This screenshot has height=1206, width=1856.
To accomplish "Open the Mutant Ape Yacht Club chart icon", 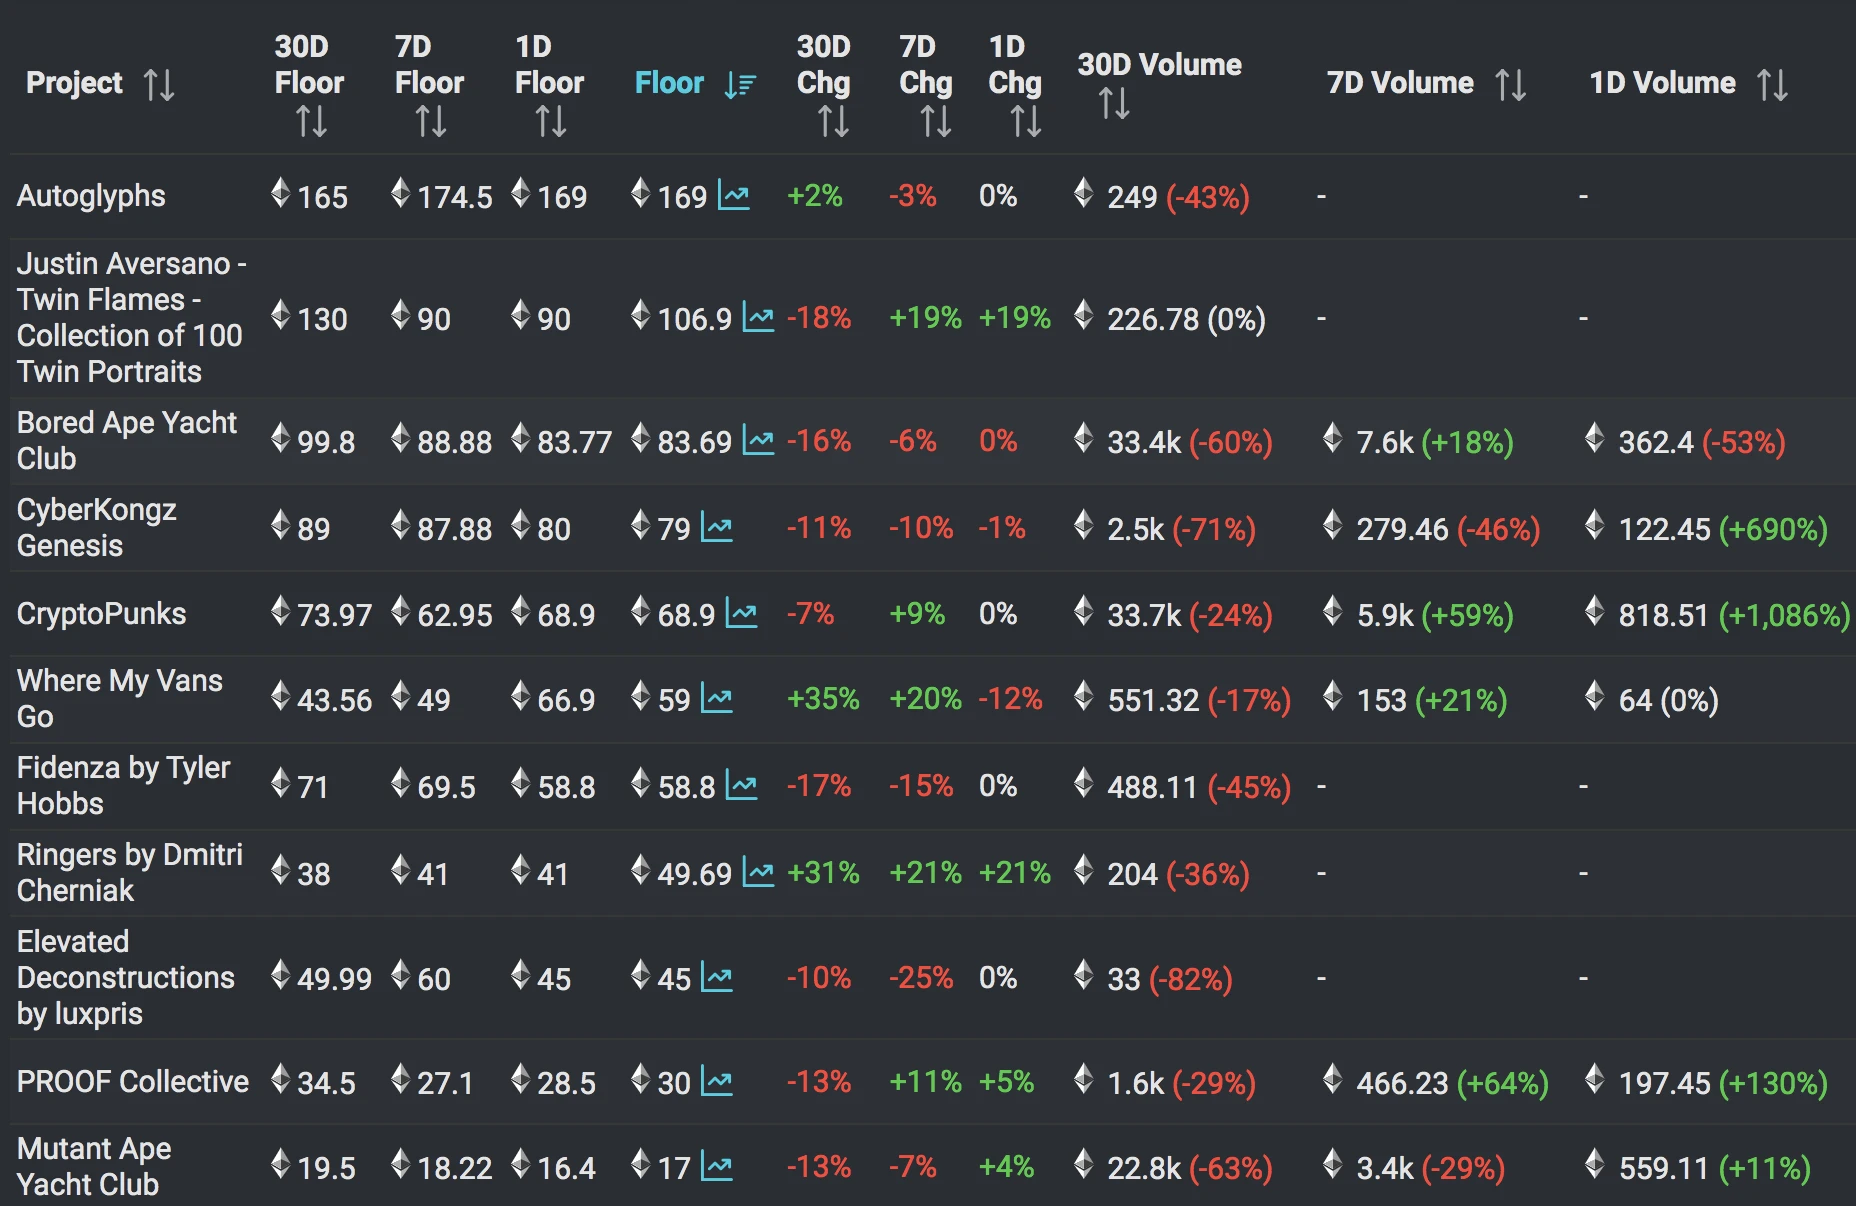I will coord(717,1167).
